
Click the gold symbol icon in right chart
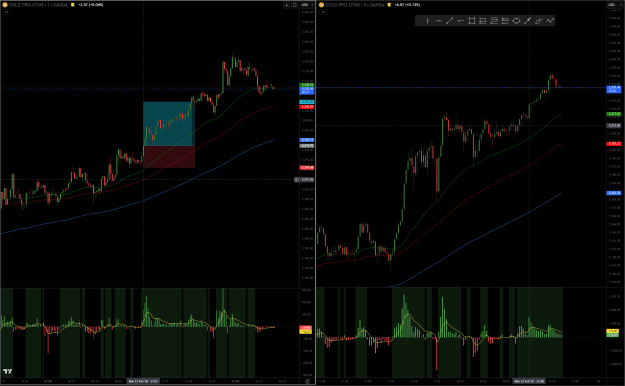[321, 5]
